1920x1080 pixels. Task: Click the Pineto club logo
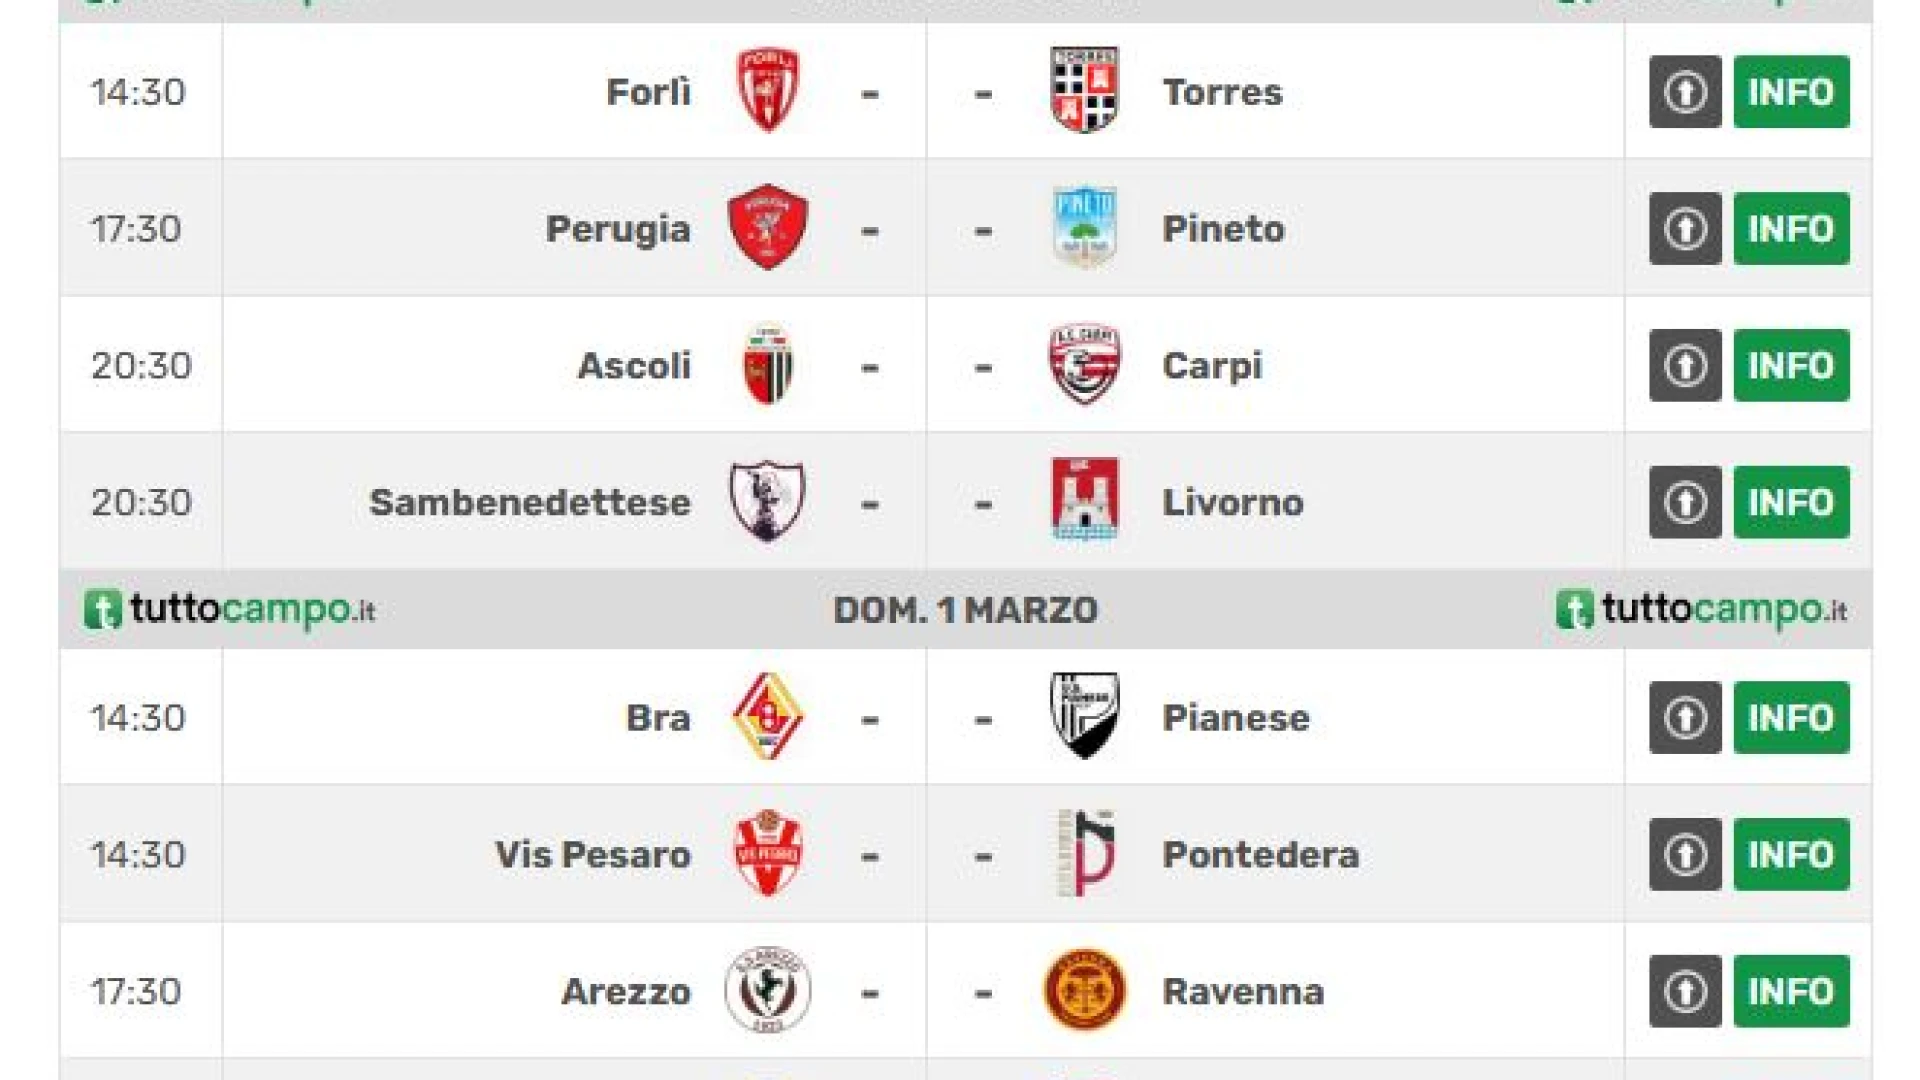[x=1084, y=228]
